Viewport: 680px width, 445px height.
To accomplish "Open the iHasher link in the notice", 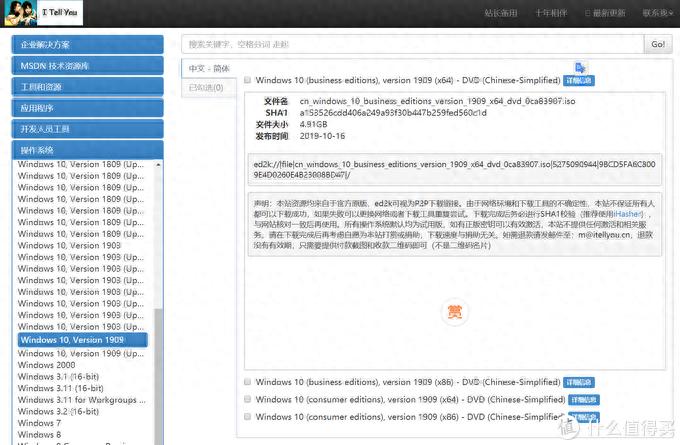I will 628,213.
